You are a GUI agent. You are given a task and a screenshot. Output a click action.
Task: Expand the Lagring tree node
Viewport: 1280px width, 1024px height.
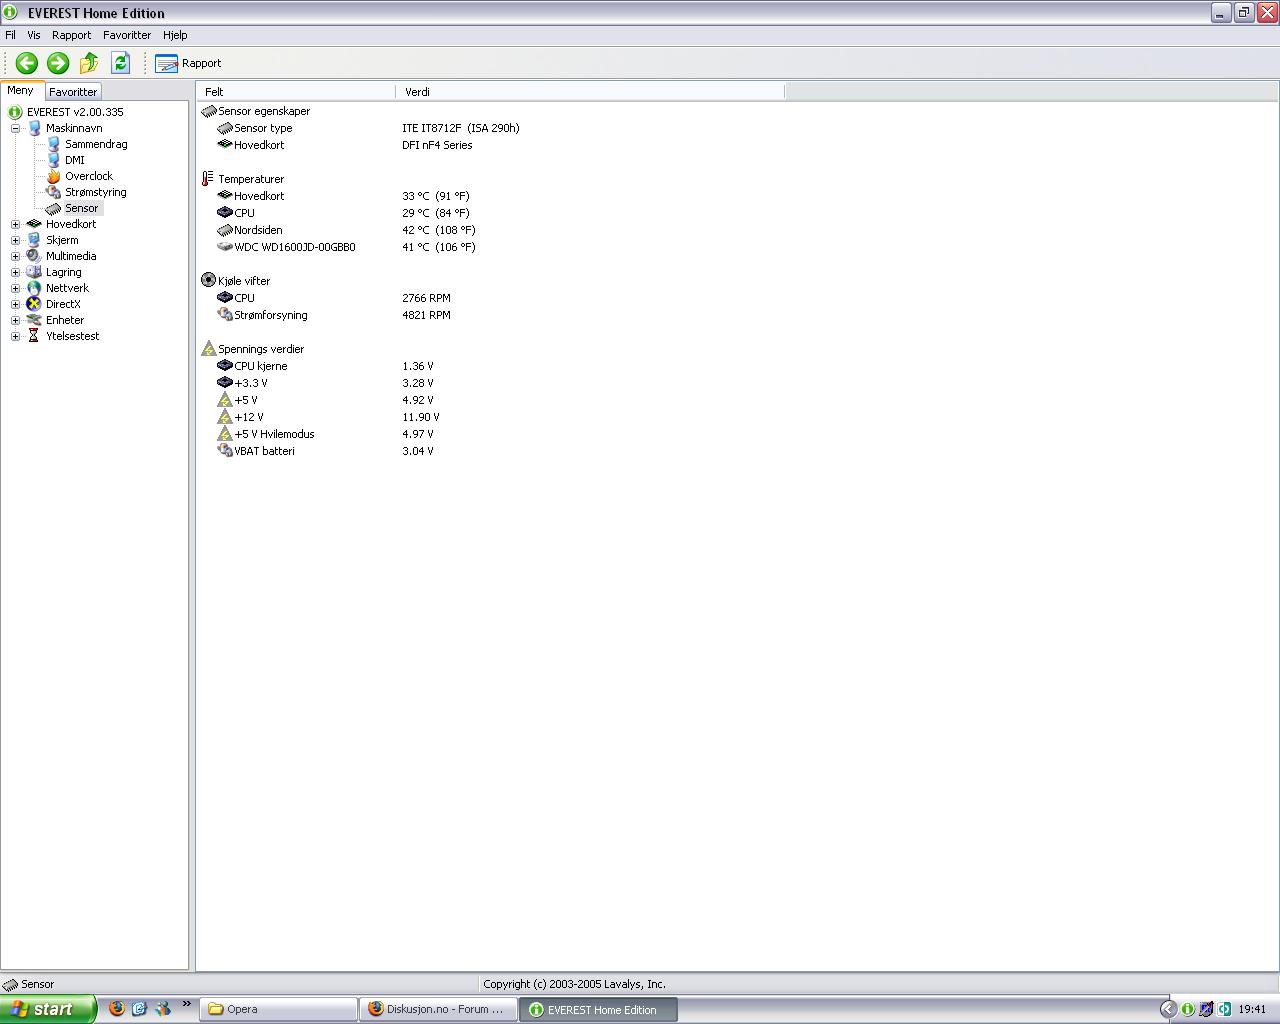pyautogui.click(x=16, y=272)
